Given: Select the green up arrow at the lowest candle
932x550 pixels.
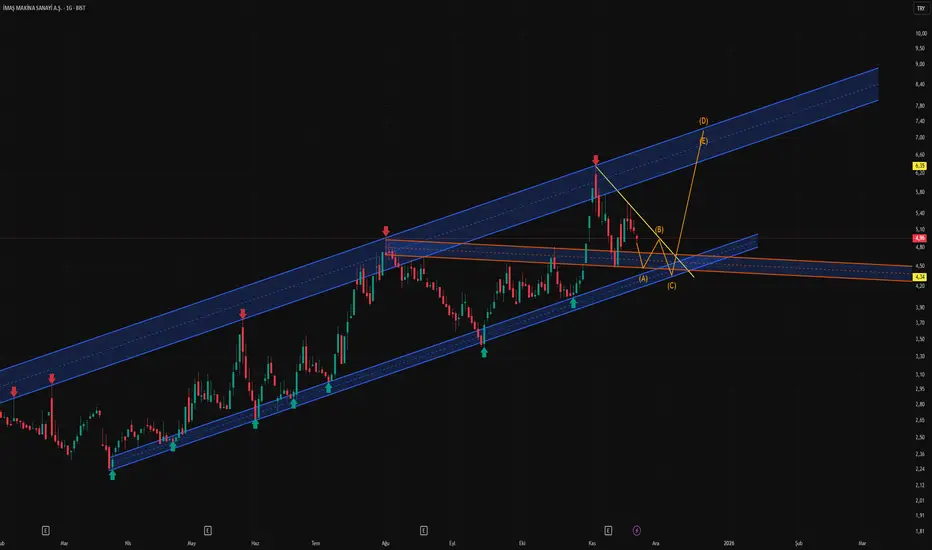Looking at the screenshot, I should pyautogui.click(x=112, y=474).
